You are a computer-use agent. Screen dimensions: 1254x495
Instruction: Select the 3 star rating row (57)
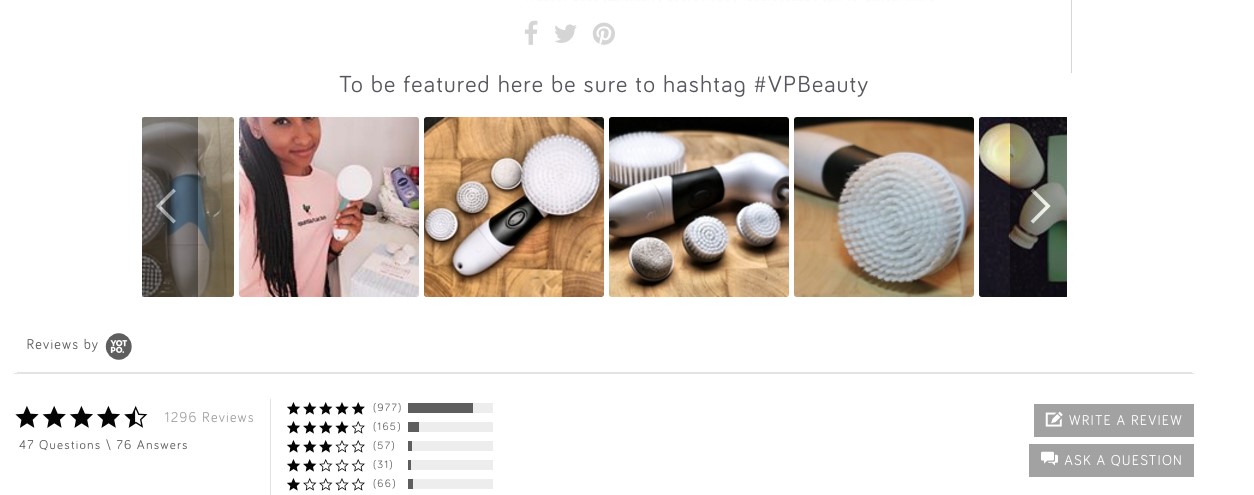point(390,446)
